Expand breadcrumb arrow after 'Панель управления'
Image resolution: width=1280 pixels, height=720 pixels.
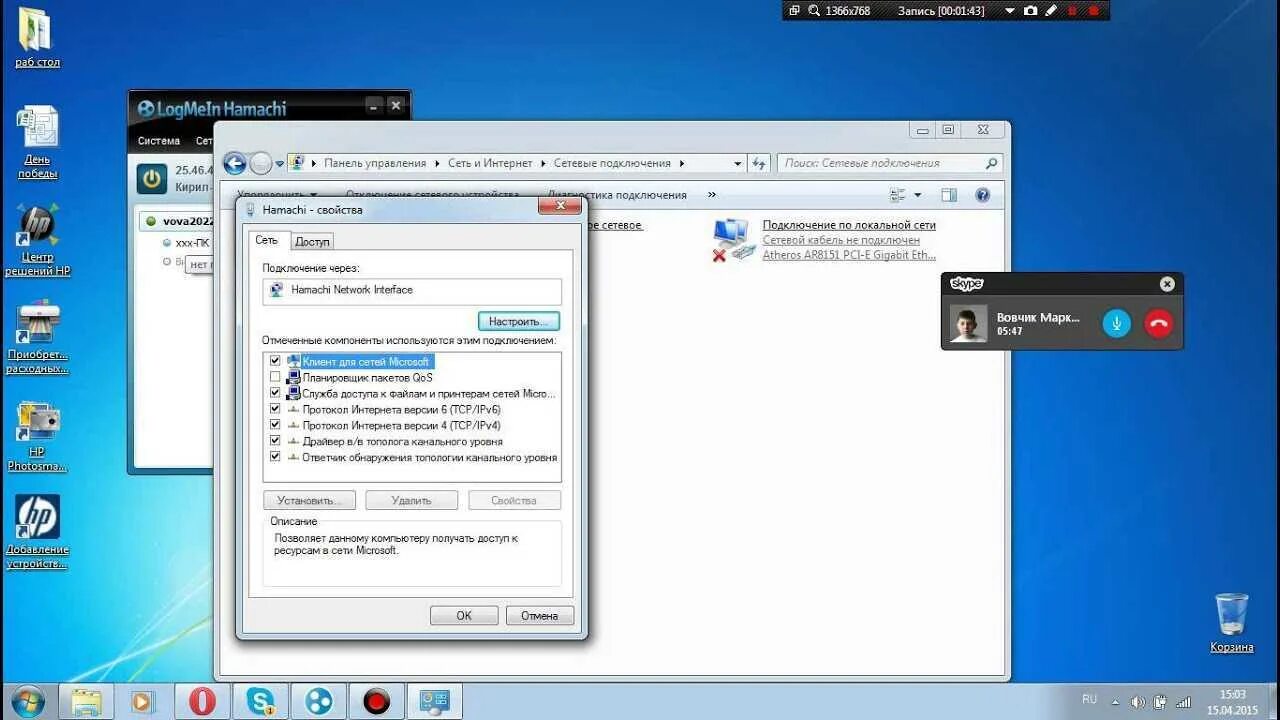(x=437, y=163)
